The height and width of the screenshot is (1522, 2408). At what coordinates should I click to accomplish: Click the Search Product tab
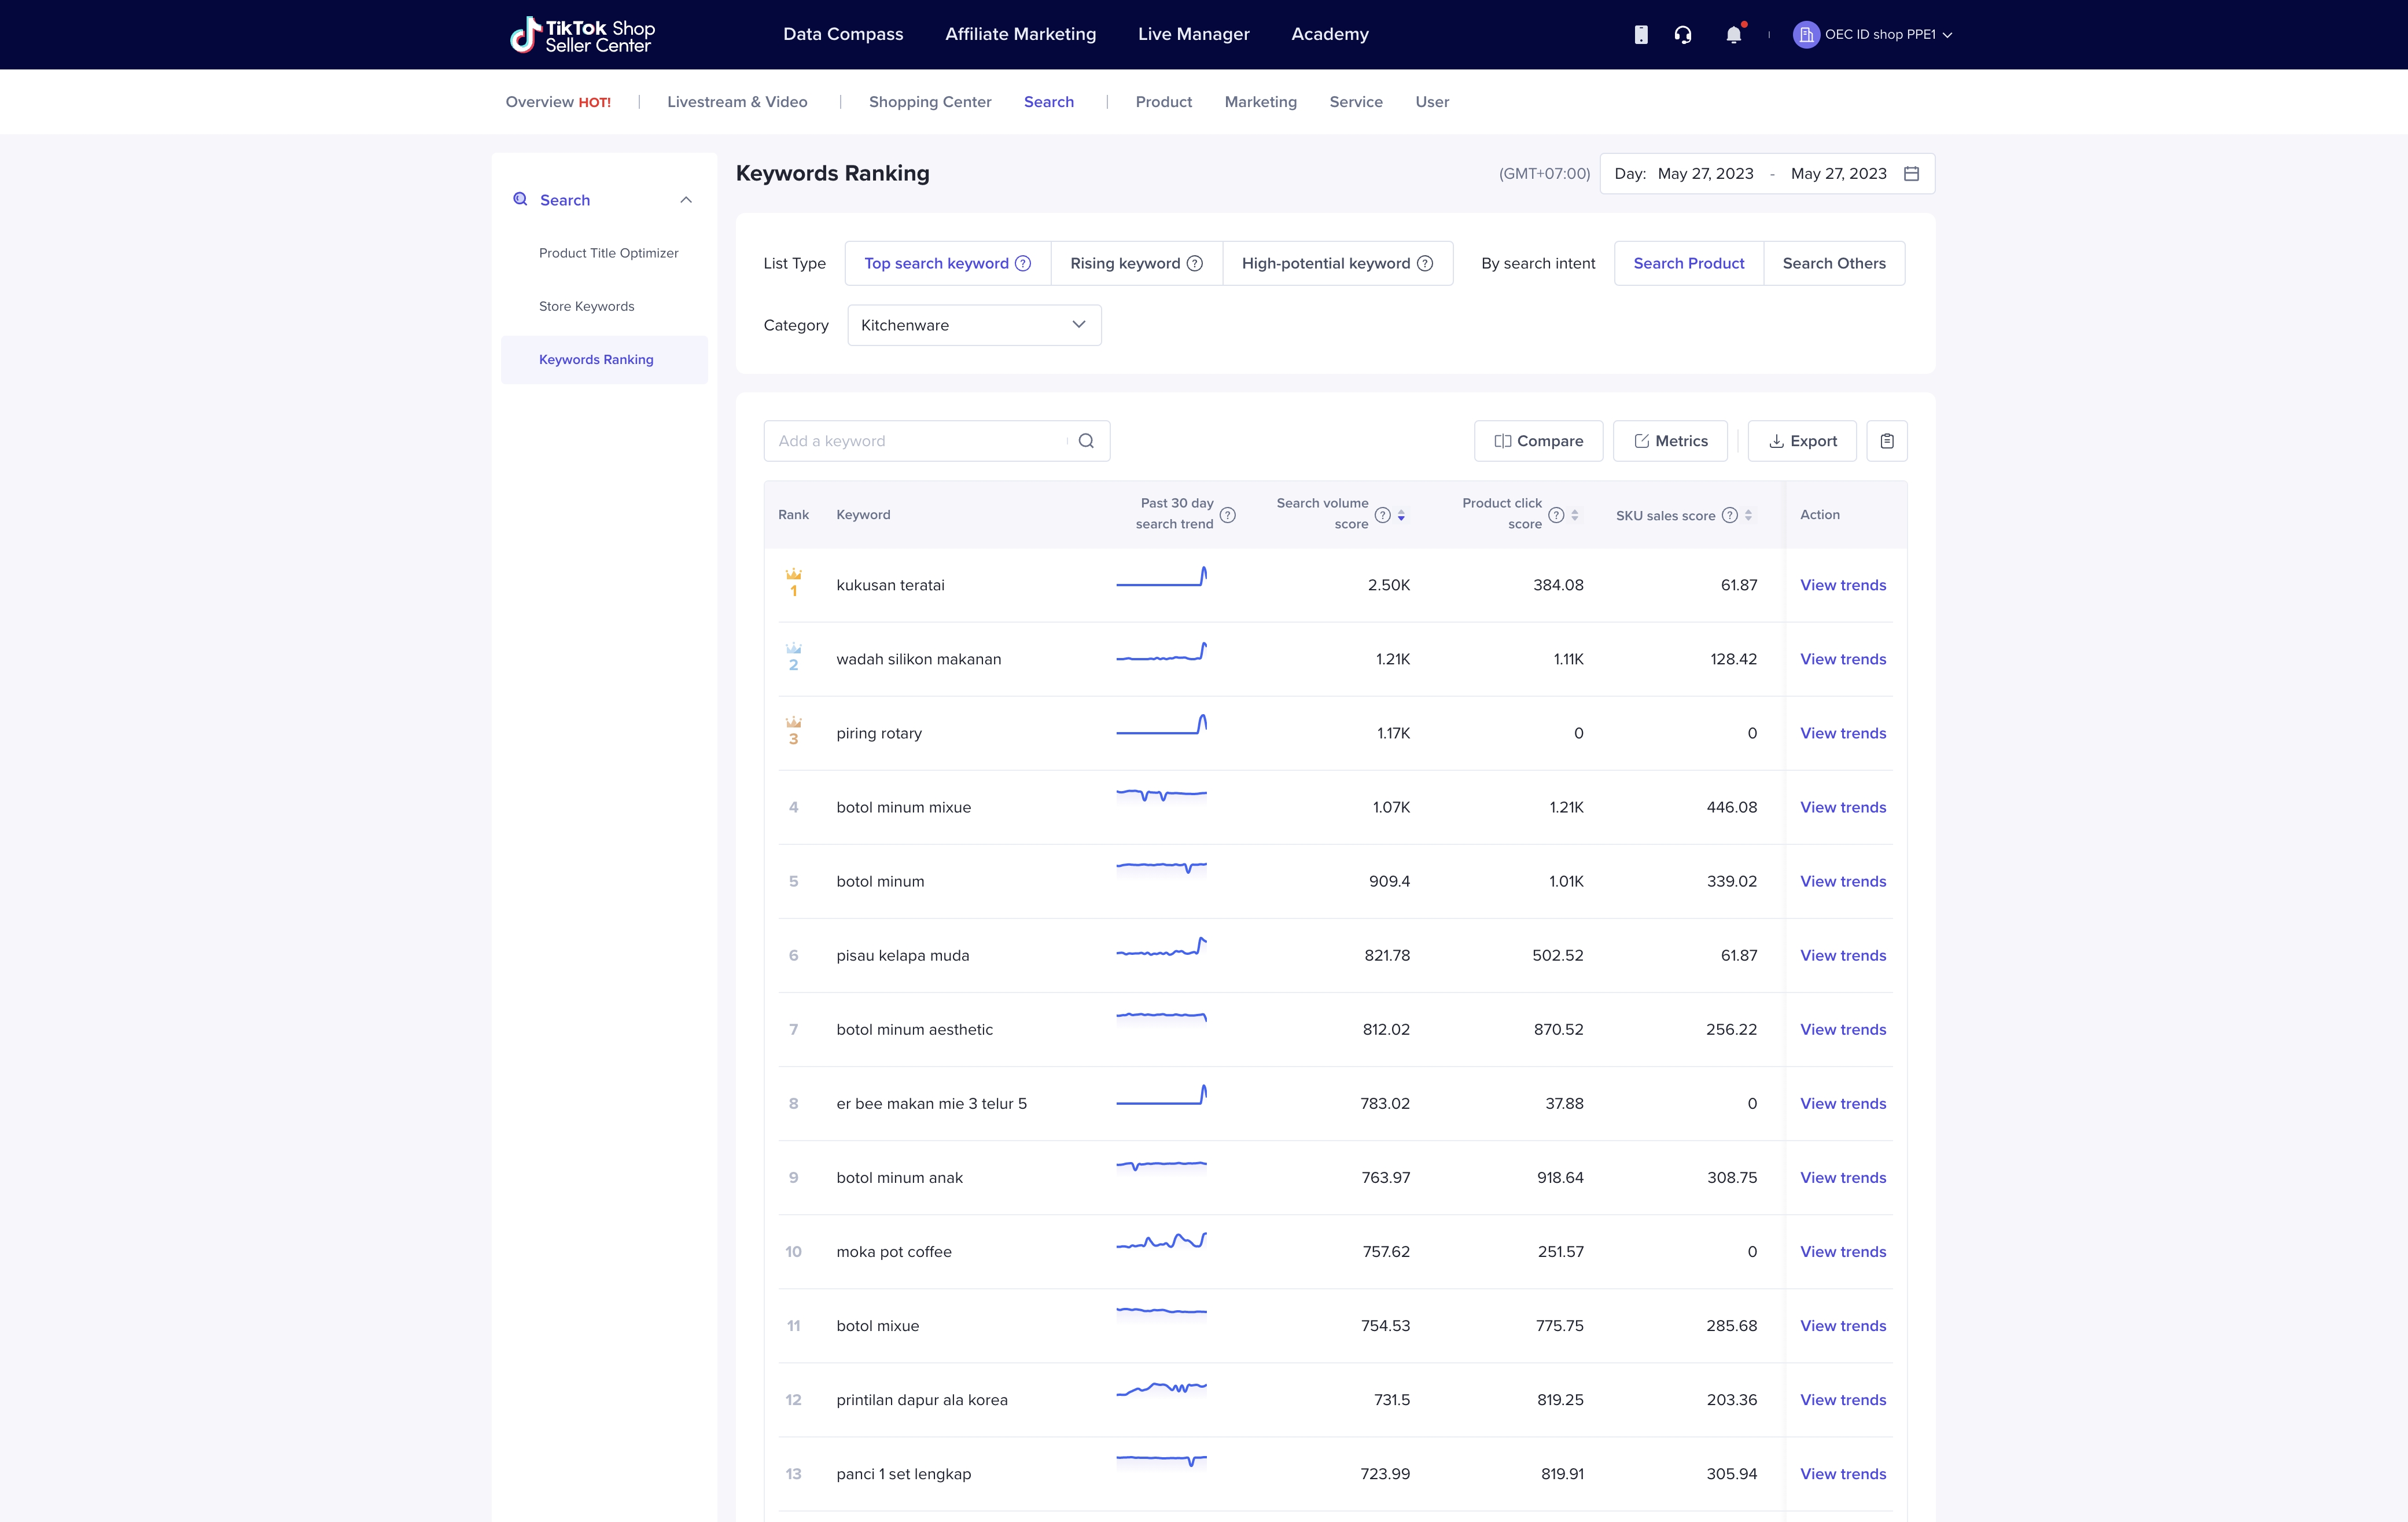coord(1688,263)
